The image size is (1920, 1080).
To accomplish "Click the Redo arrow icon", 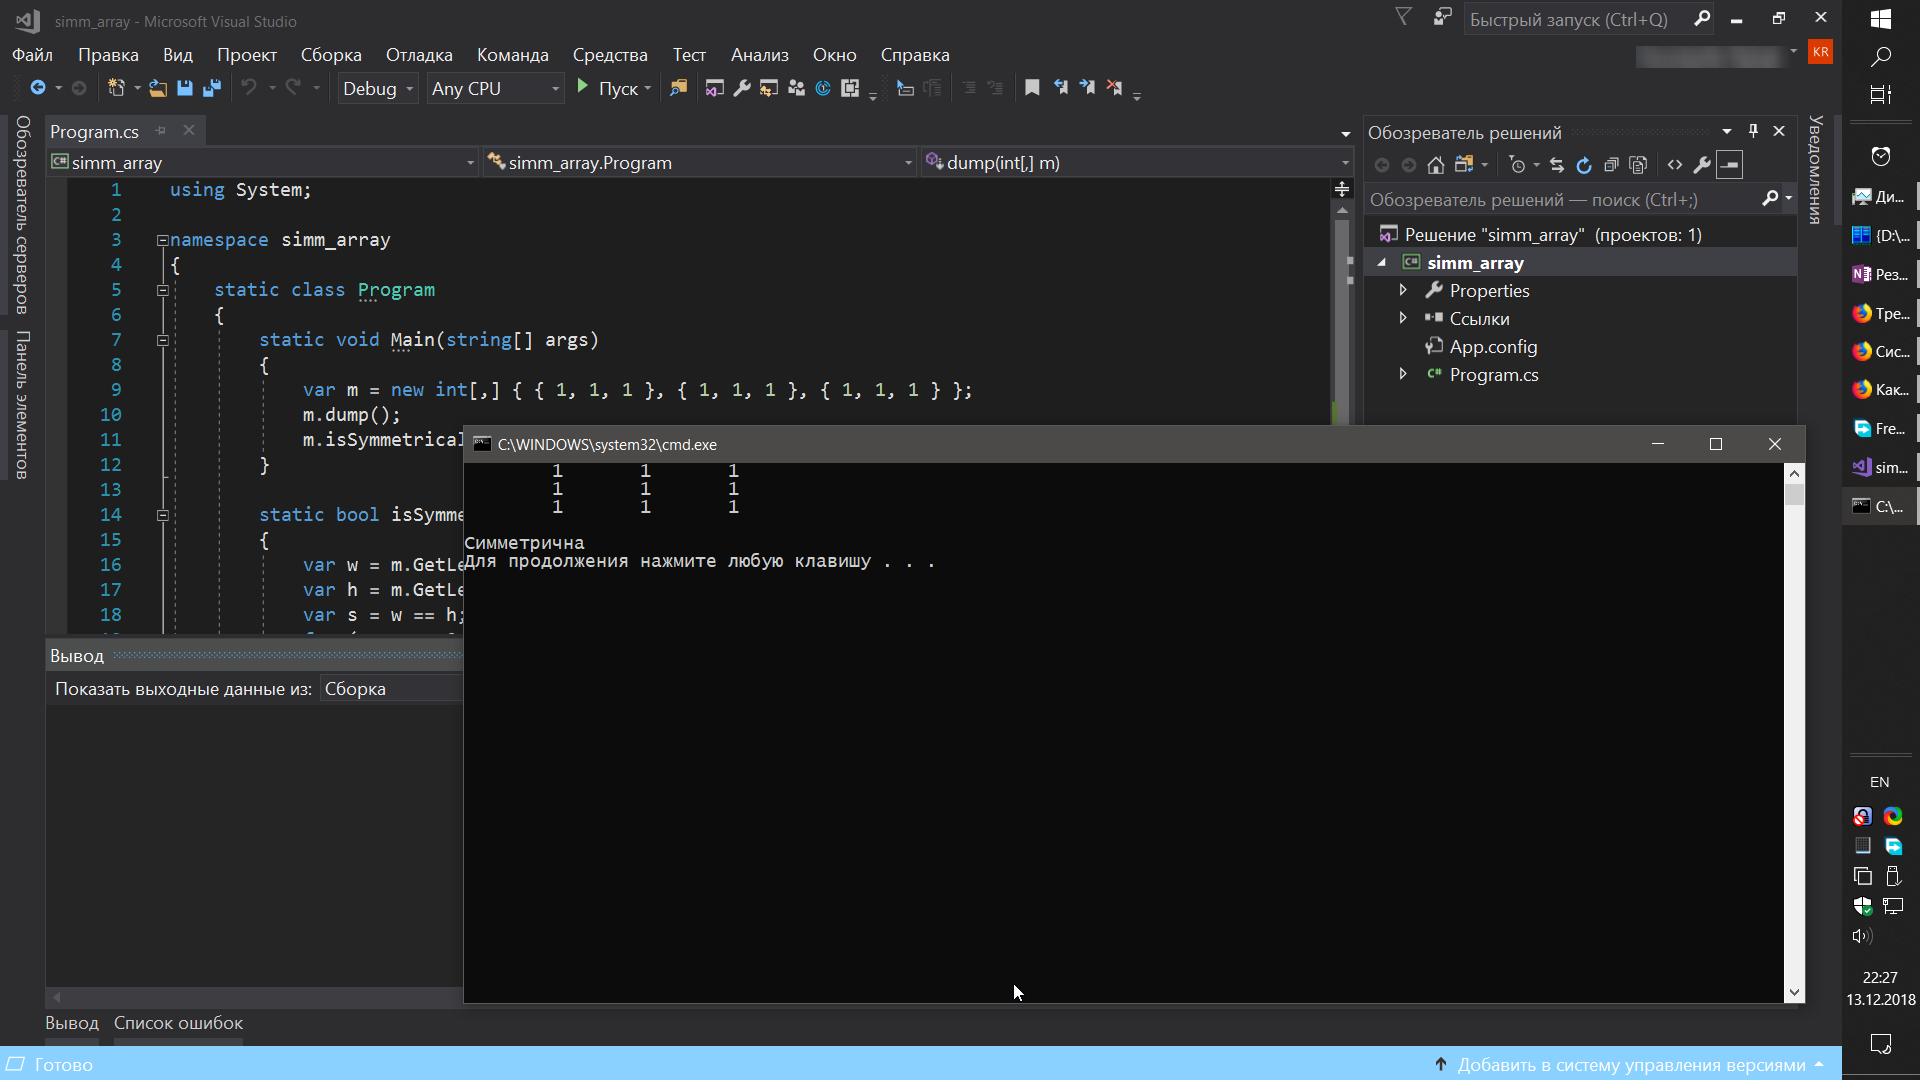I will pos(293,88).
